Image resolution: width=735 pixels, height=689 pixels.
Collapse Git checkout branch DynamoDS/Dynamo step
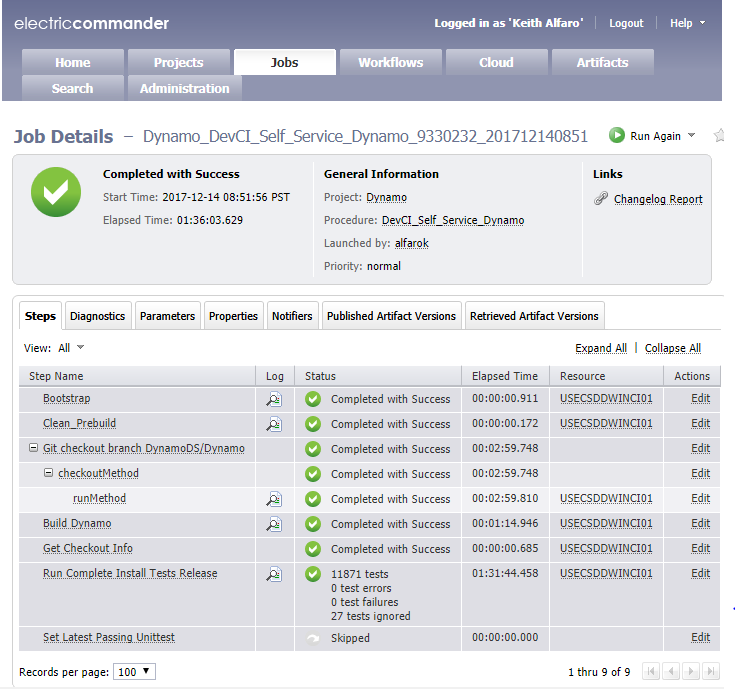click(x=35, y=449)
